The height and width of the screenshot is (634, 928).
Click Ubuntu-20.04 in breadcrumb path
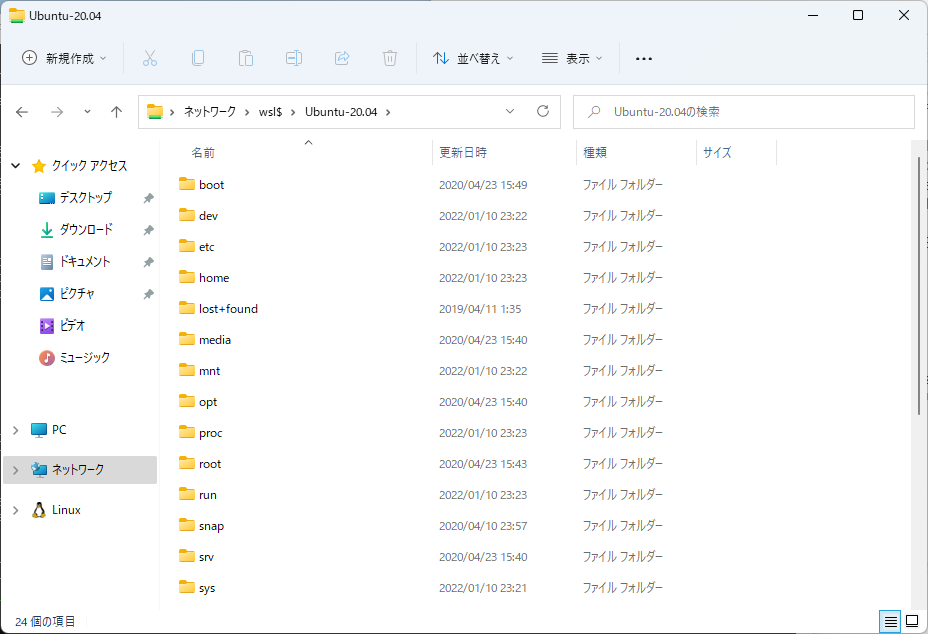coord(341,112)
